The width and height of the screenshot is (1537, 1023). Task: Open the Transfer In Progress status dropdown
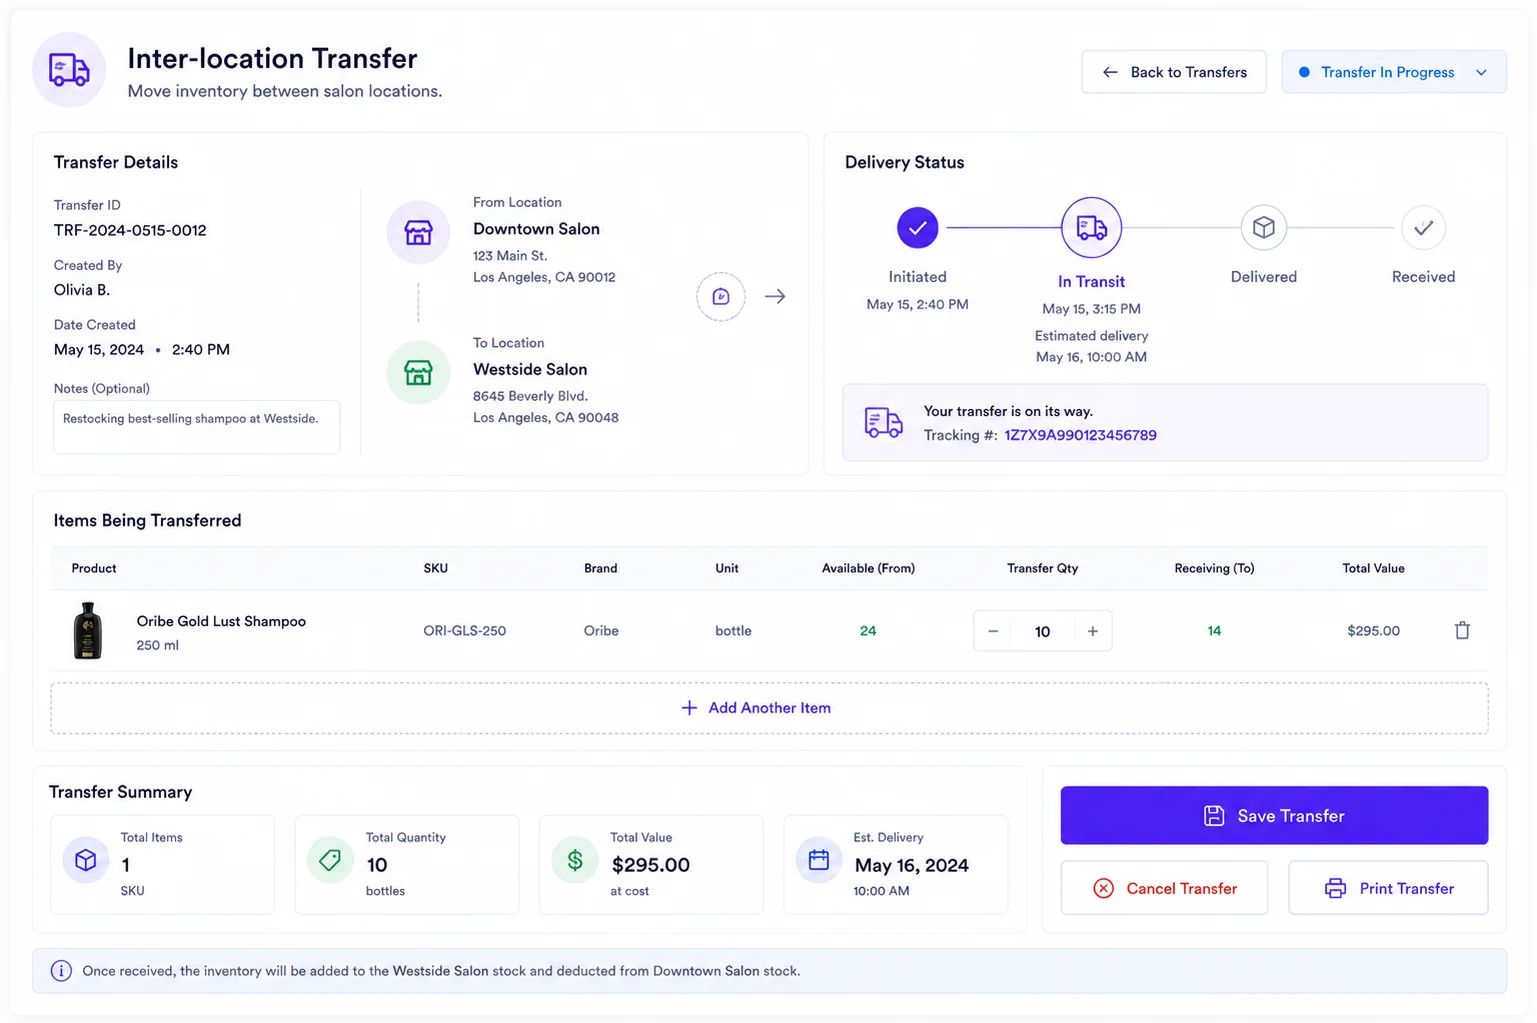pos(1394,72)
